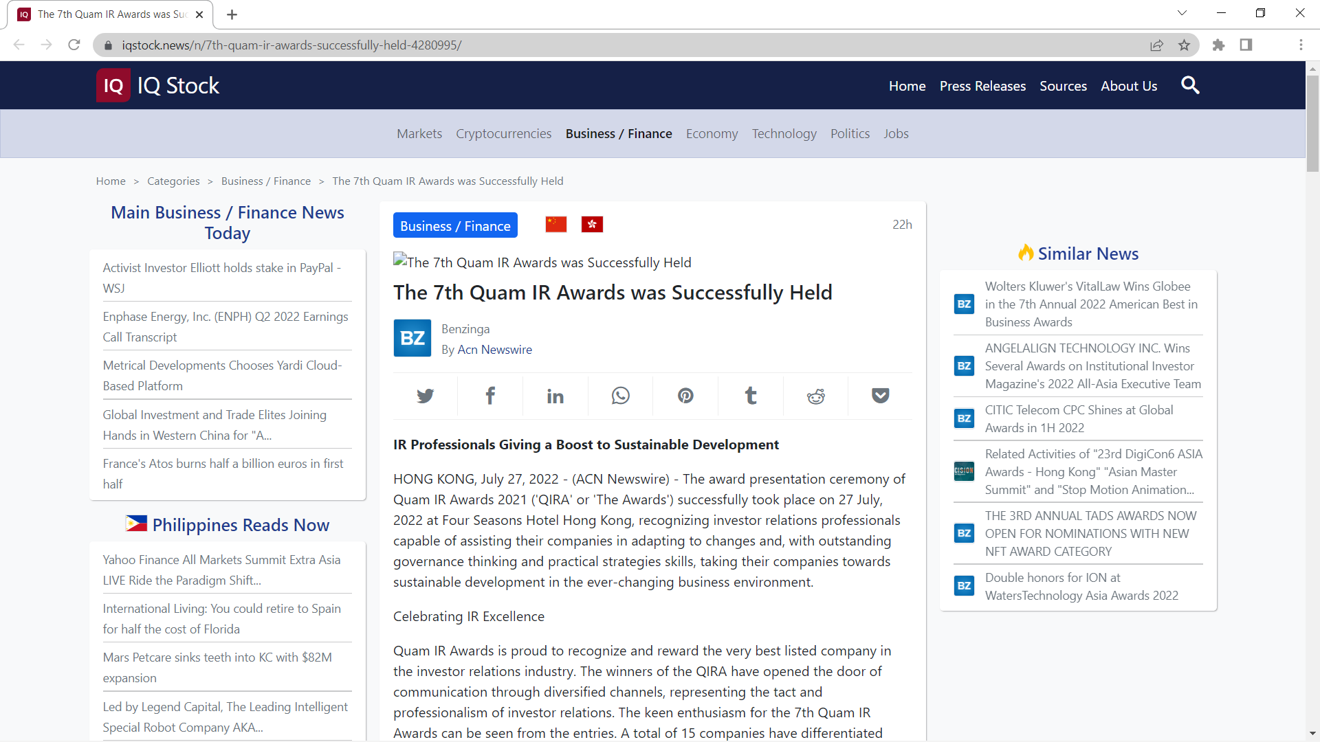Click scrollbar down arrow

click(1312, 734)
